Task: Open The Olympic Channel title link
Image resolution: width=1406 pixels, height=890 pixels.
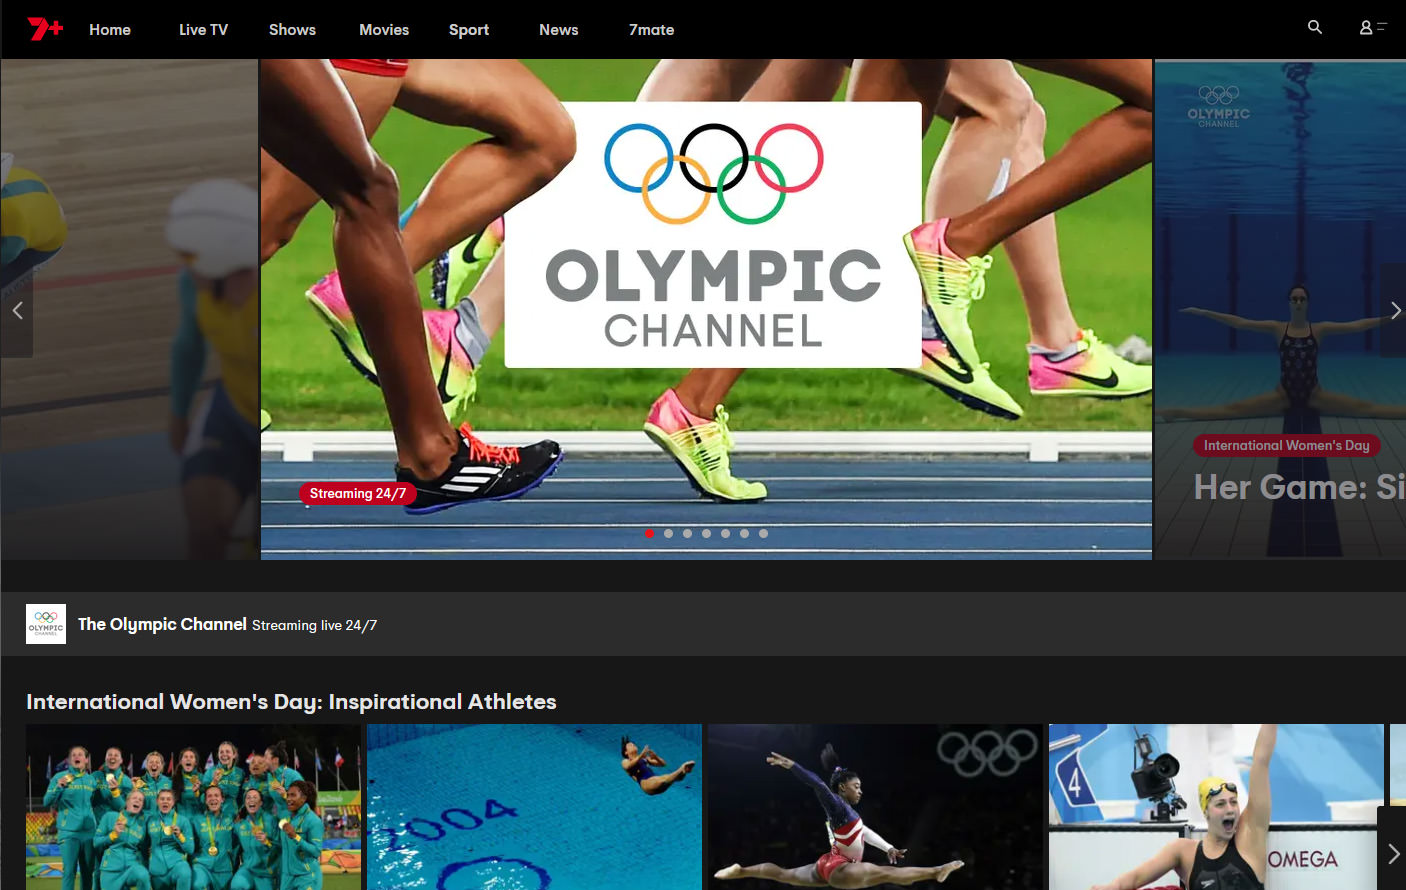Action: point(162,624)
